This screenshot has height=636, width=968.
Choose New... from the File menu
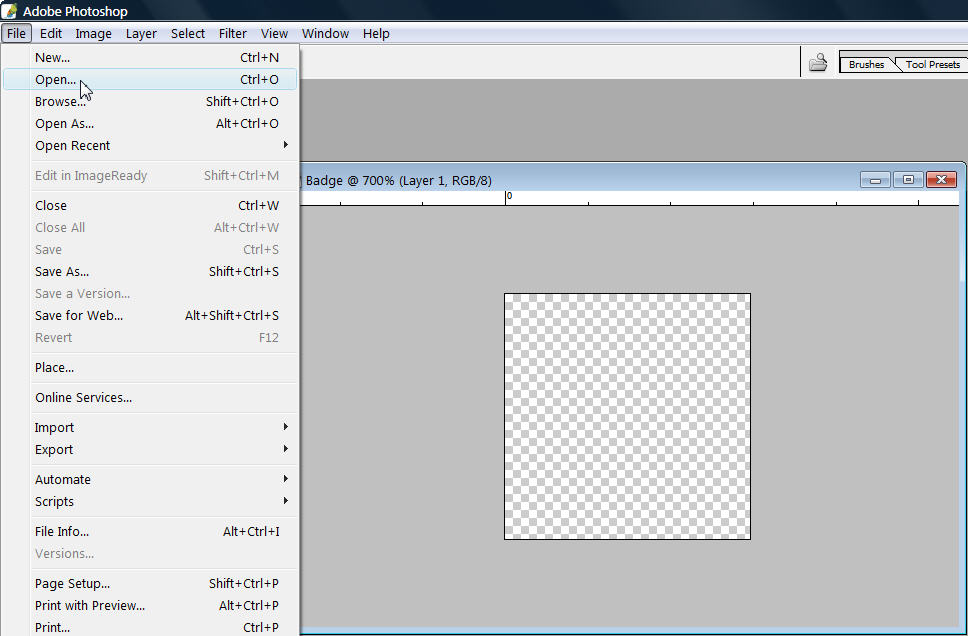150,57
